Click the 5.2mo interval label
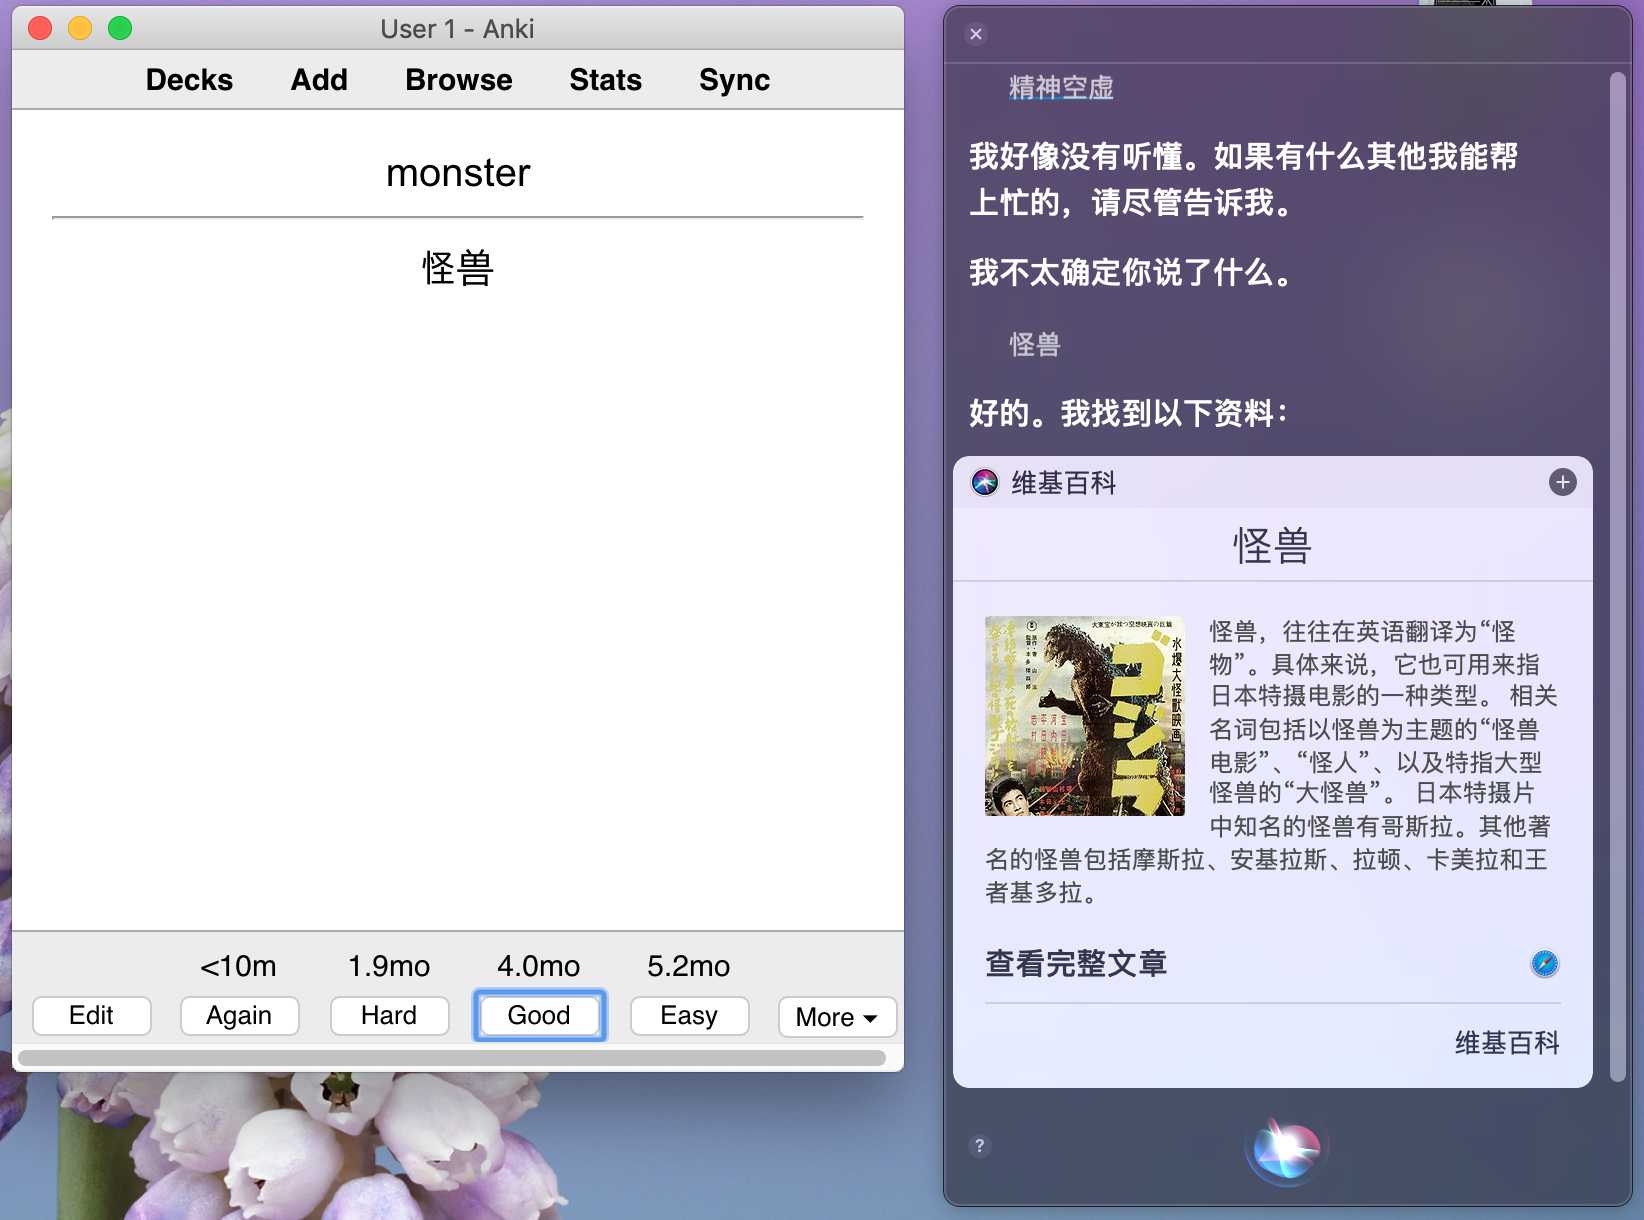1644x1220 pixels. [x=689, y=966]
